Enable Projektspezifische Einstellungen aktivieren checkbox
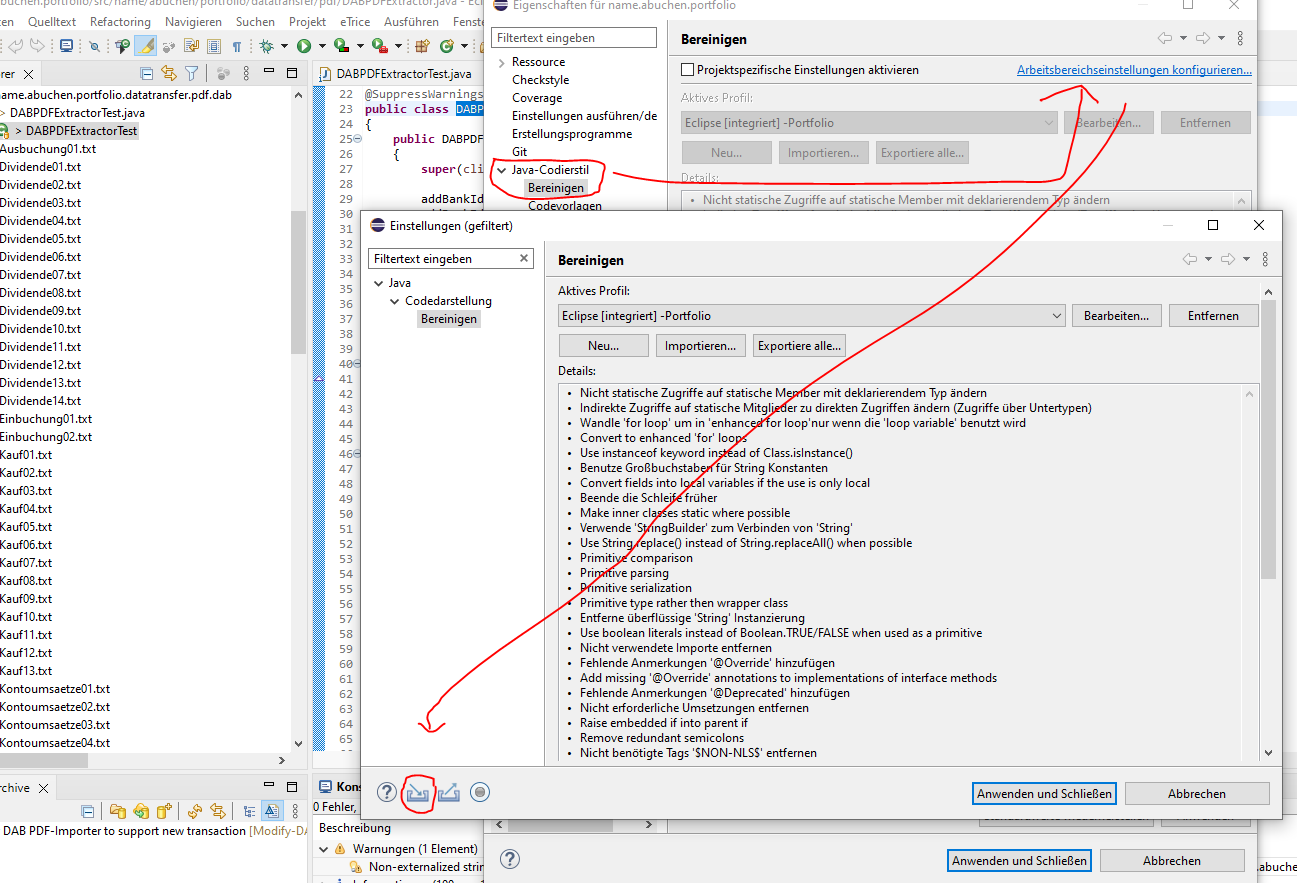This screenshot has width=1297, height=883. pos(687,70)
